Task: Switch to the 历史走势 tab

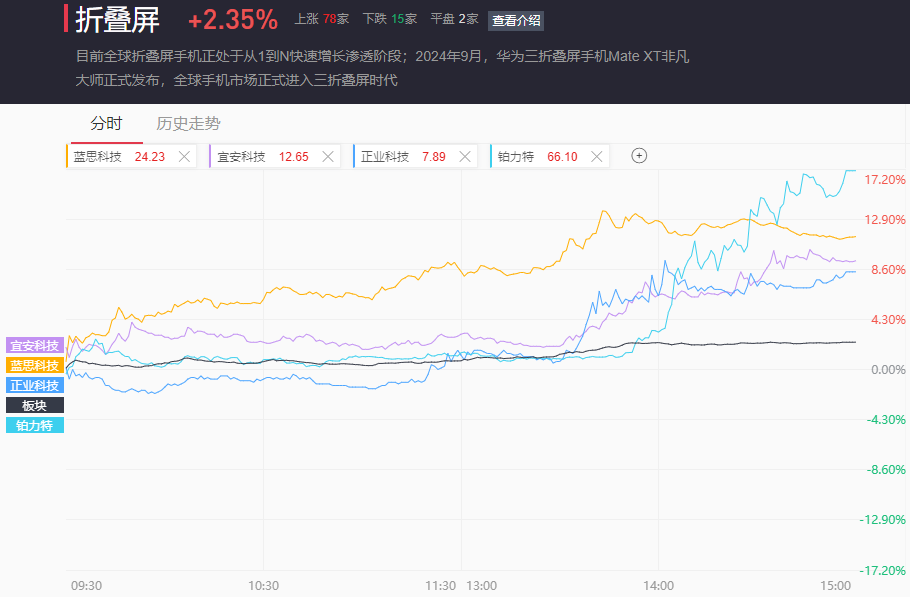Action: [x=188, y=124]
